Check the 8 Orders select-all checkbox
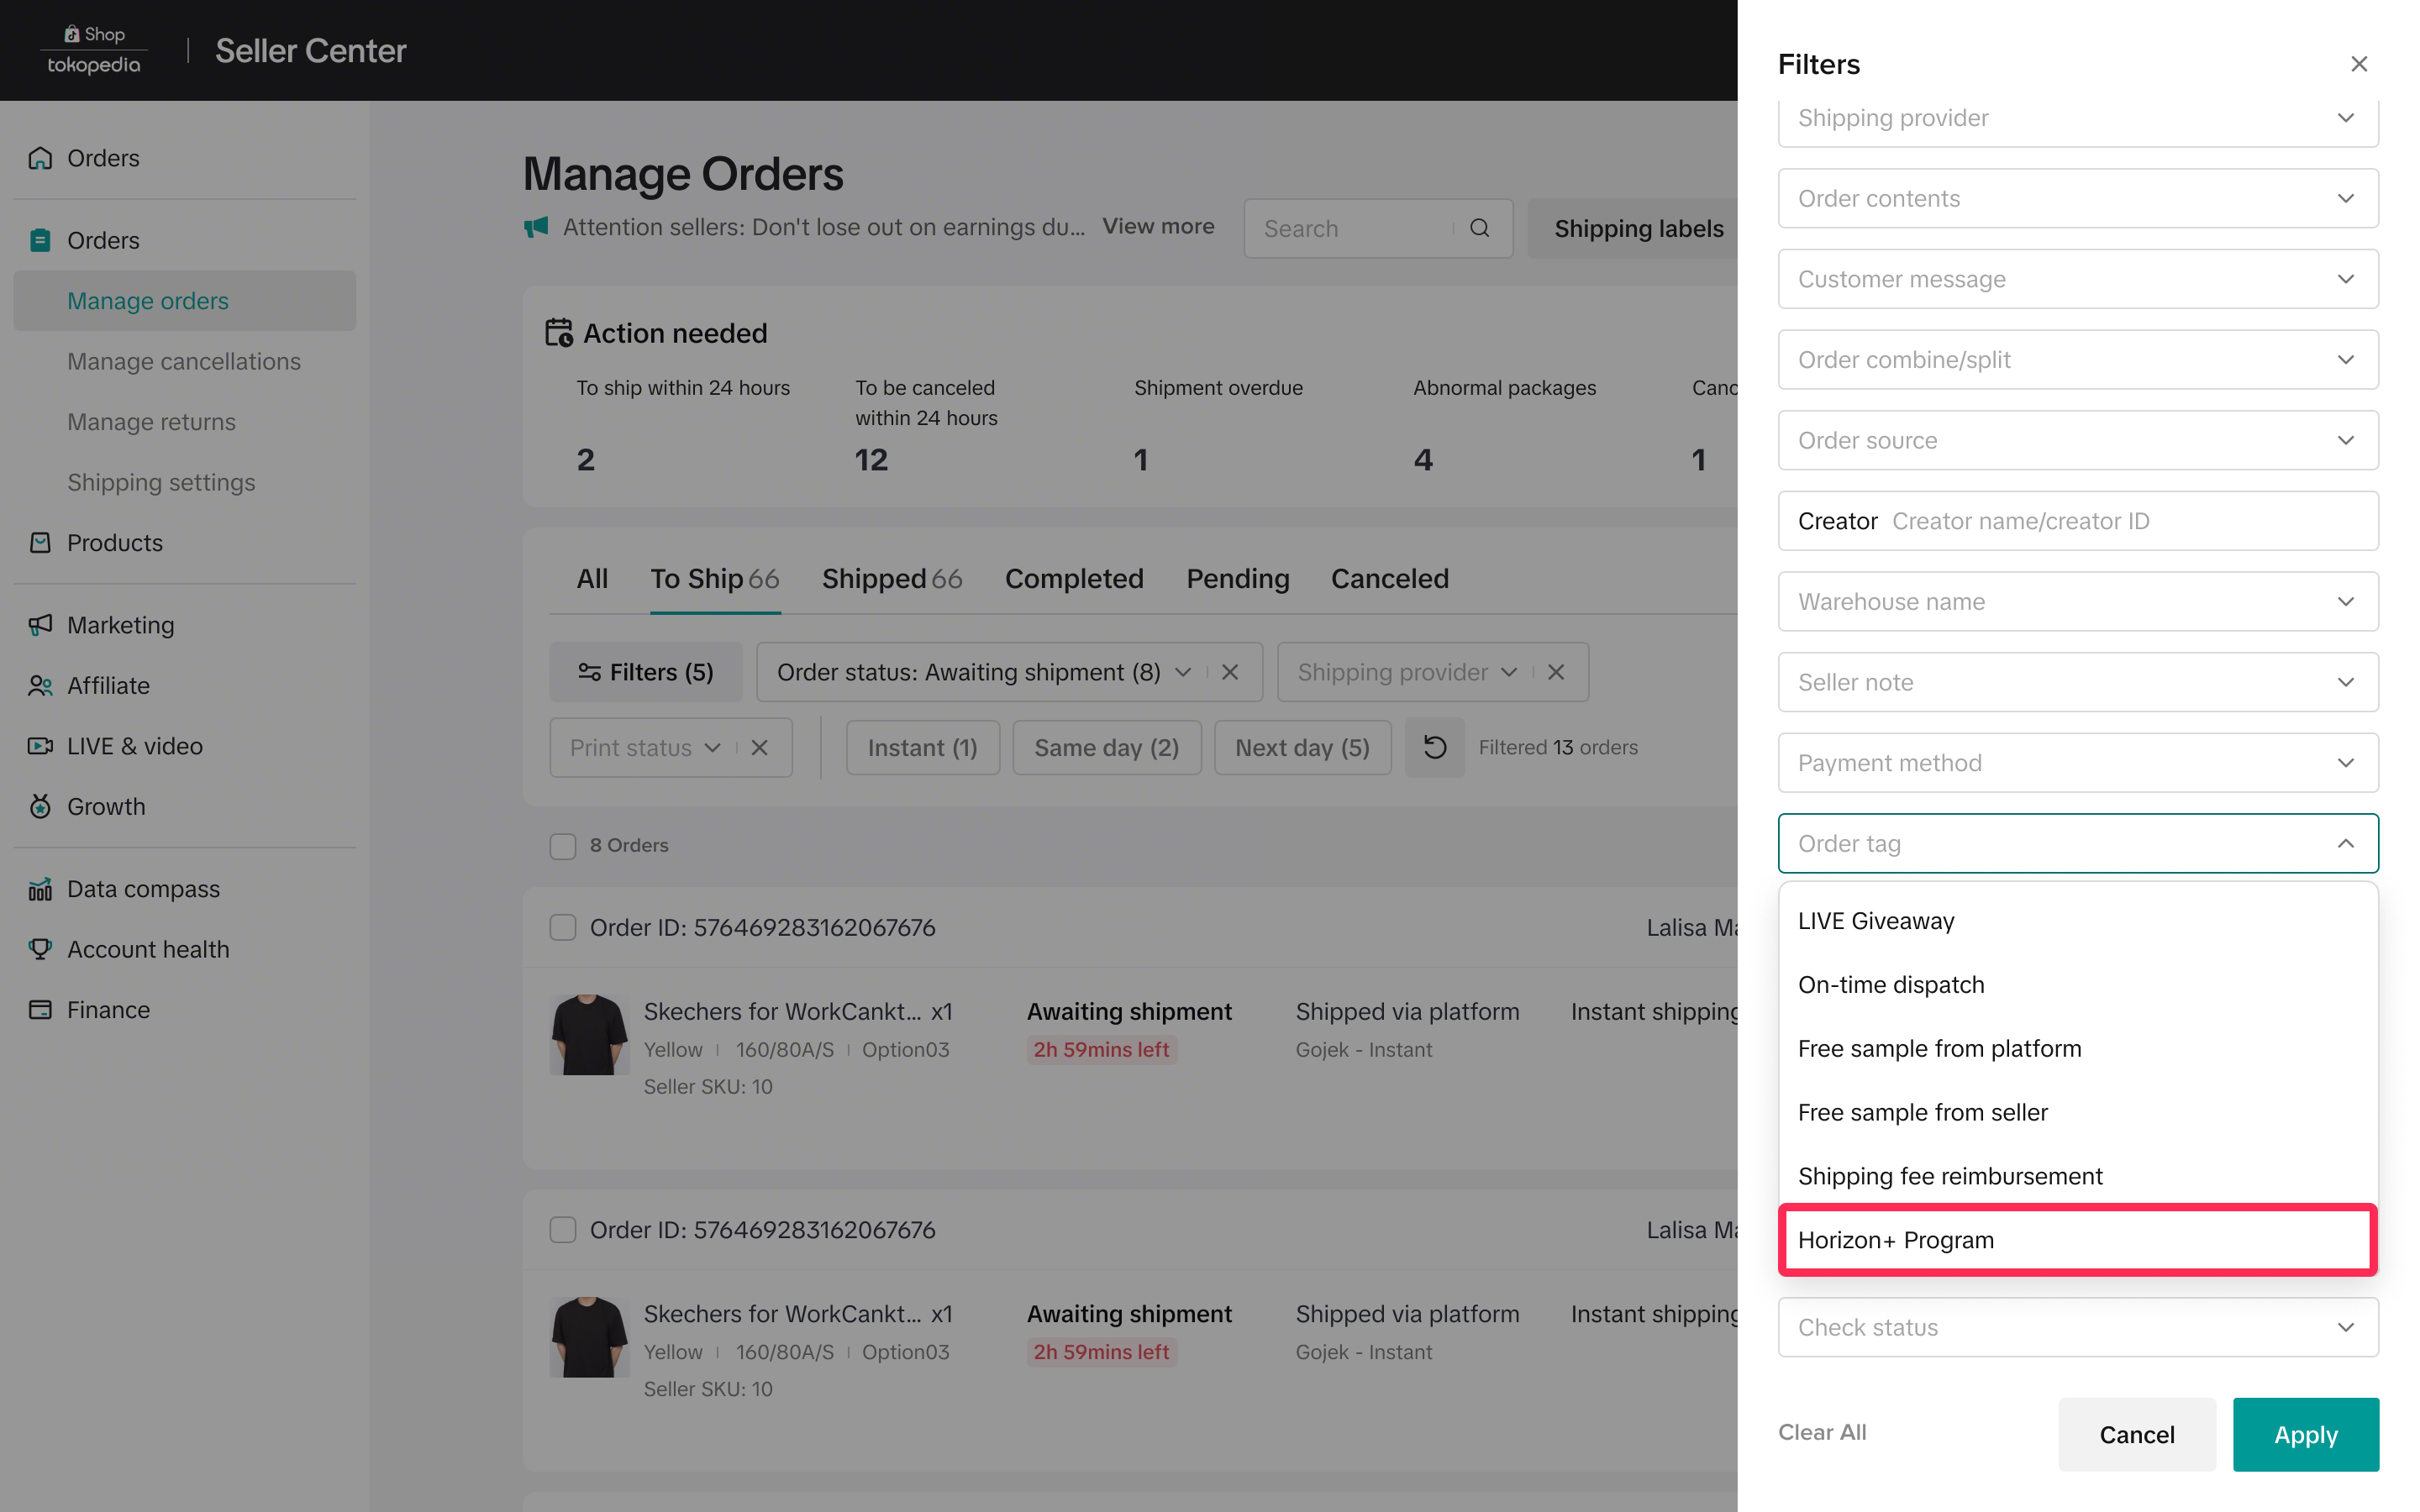The height and width of the screenshot is (1512, 2420). 563,846
